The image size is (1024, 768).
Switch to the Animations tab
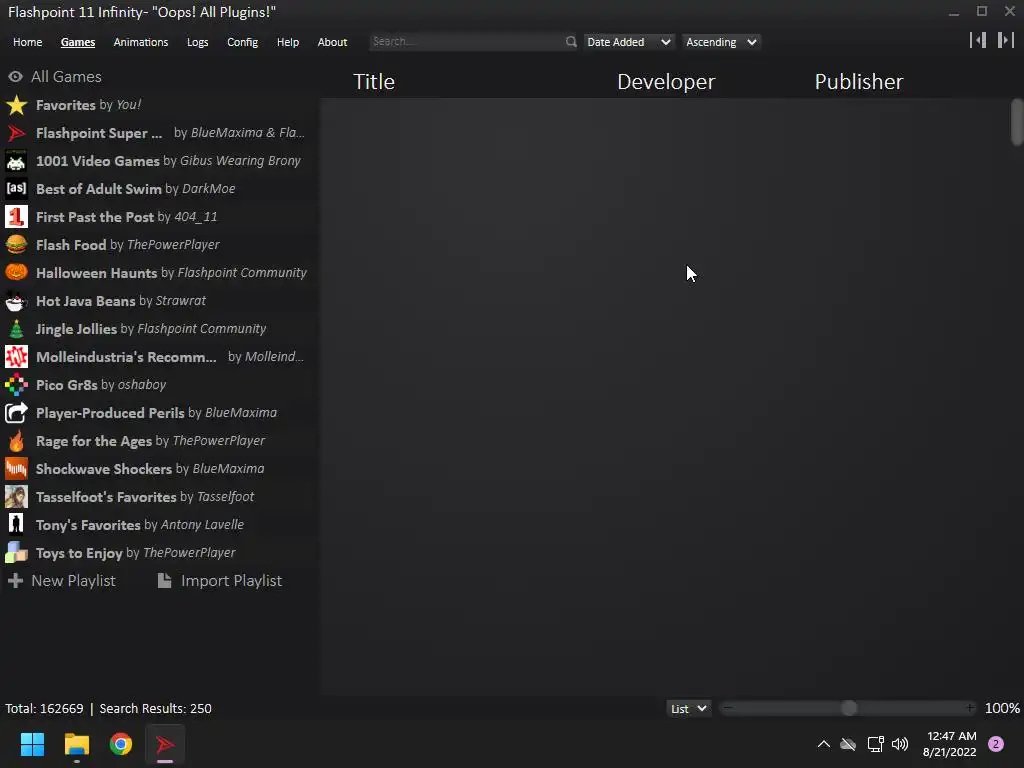click(140, 42)
